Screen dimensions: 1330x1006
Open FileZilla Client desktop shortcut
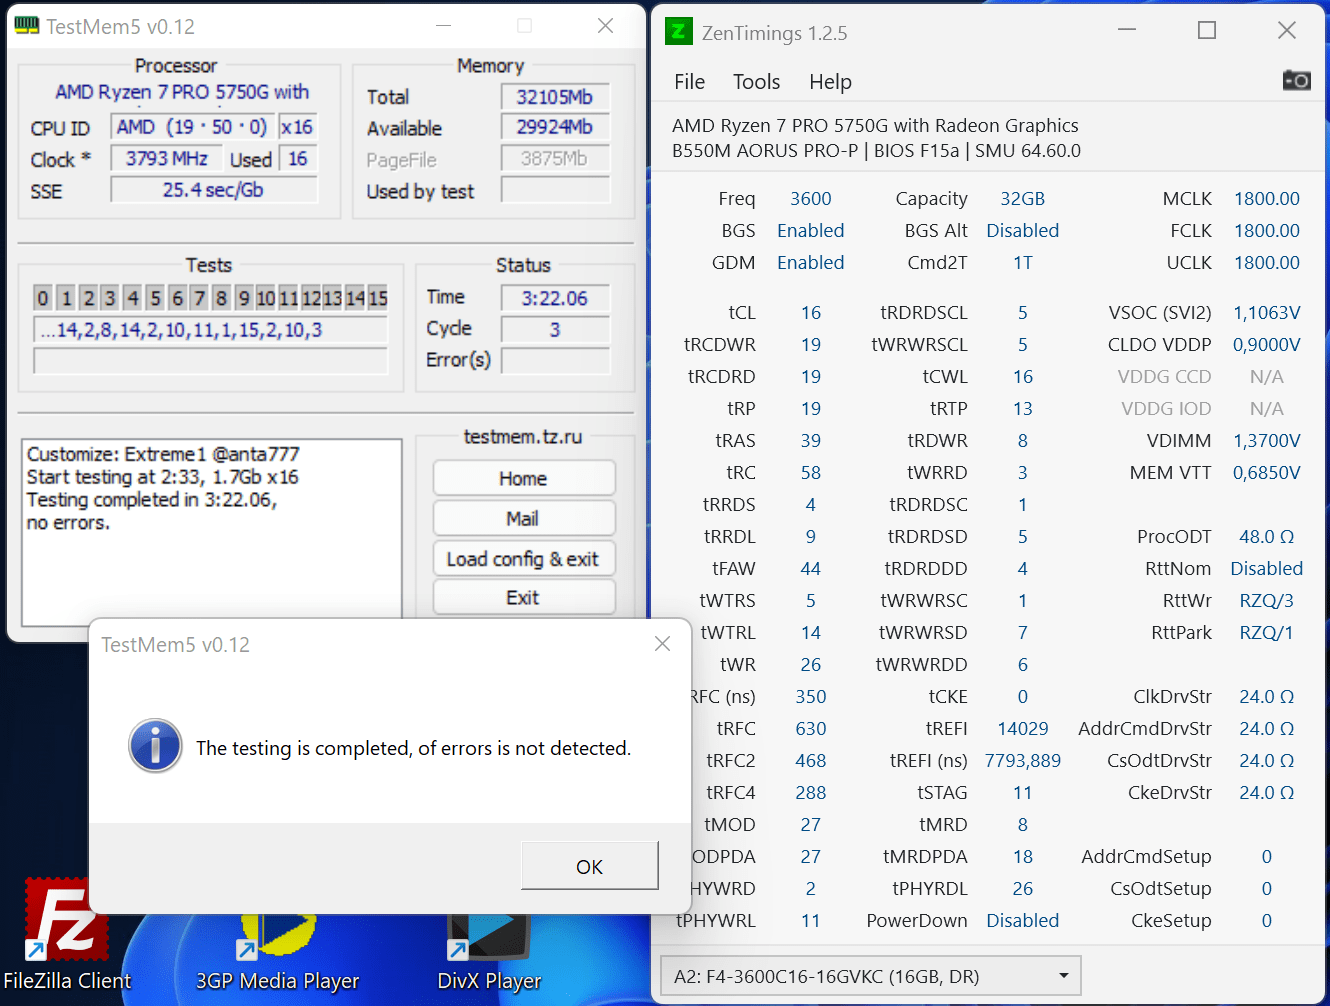67,935
